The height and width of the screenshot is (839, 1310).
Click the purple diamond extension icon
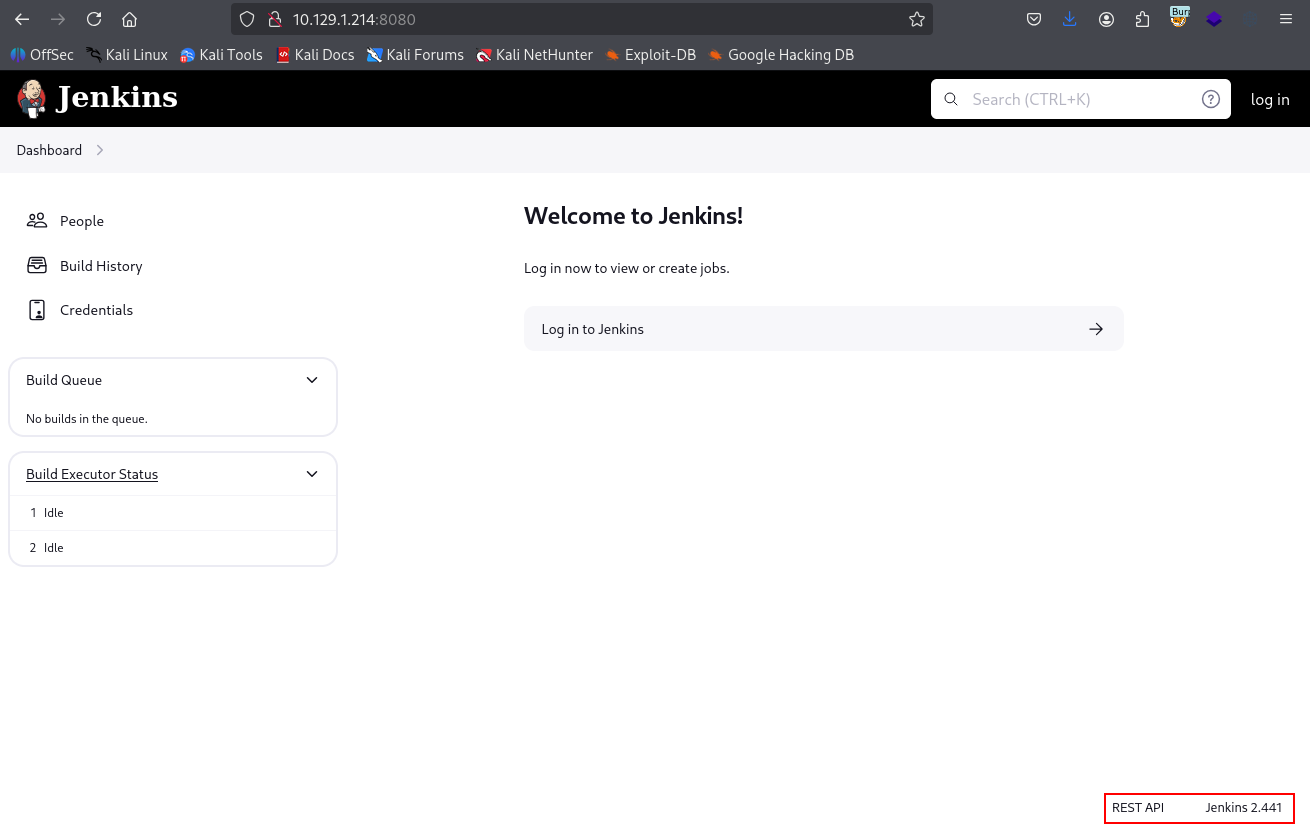point(1214,19)
